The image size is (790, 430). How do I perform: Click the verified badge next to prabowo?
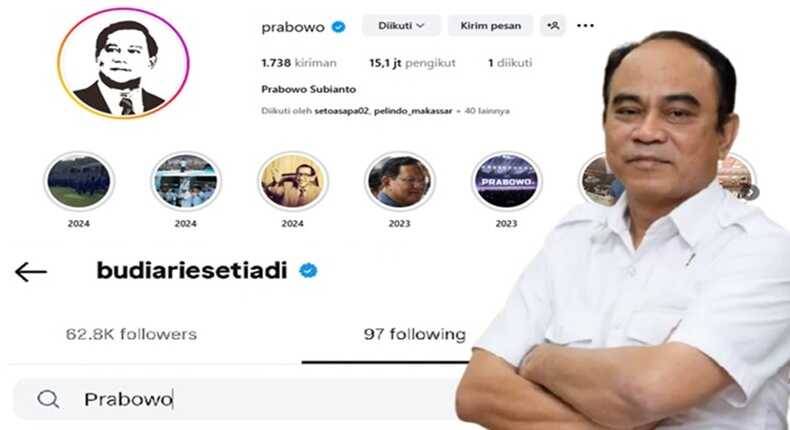point(339,27)
